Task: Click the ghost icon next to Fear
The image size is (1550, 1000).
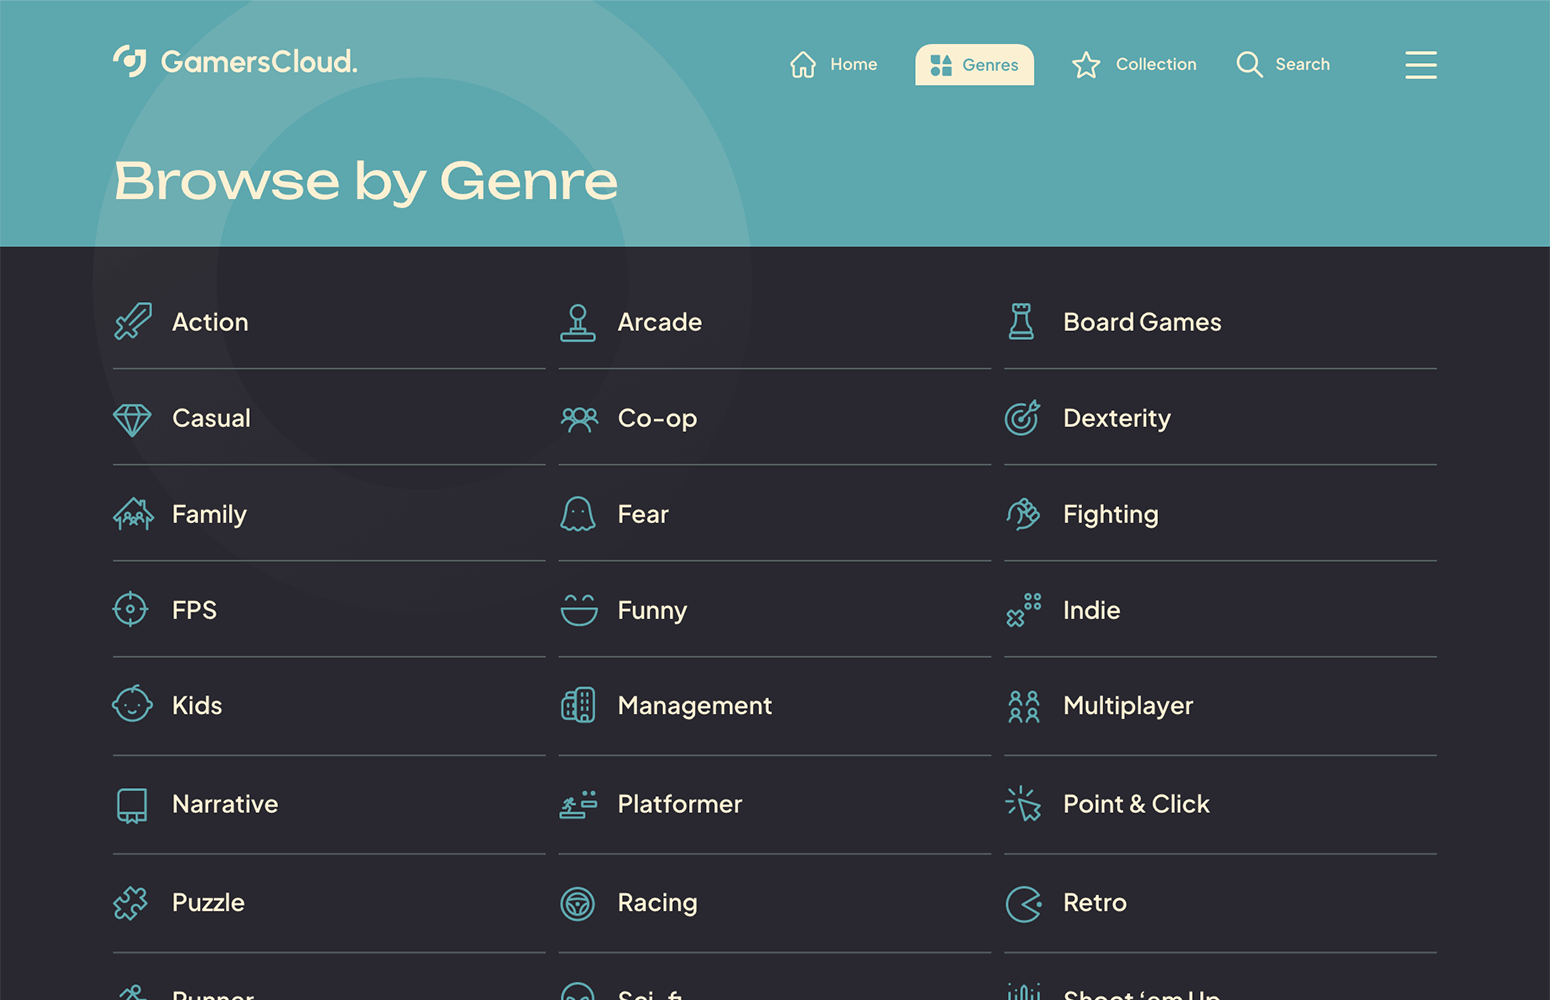Action: [x=579, y=513]
